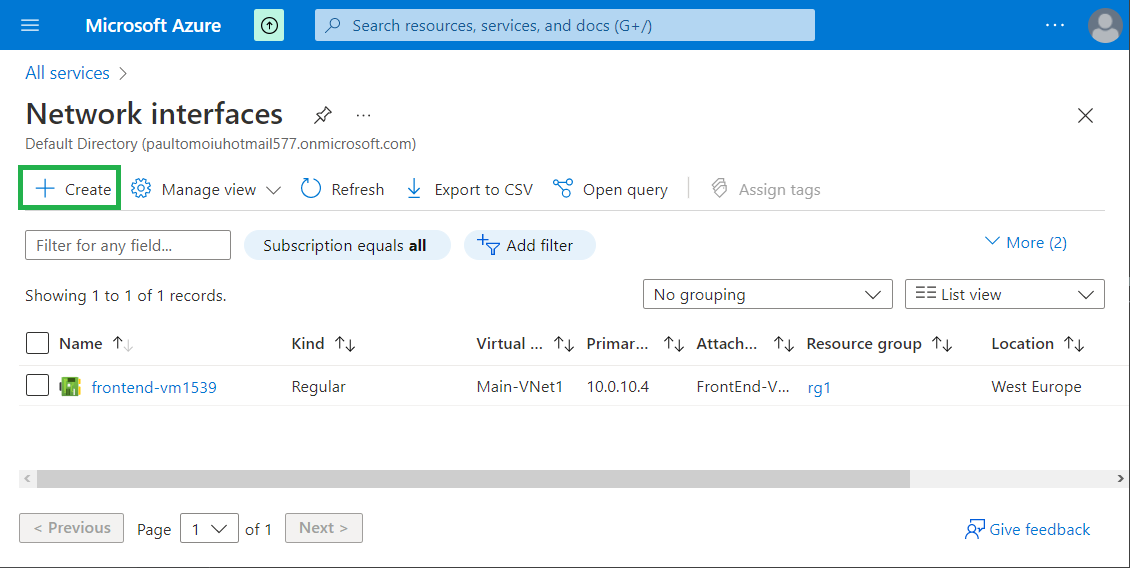Click the frontend-vm1539 network interface icon
This screenshot has height=568, width=1130.
tap(70, 386)
